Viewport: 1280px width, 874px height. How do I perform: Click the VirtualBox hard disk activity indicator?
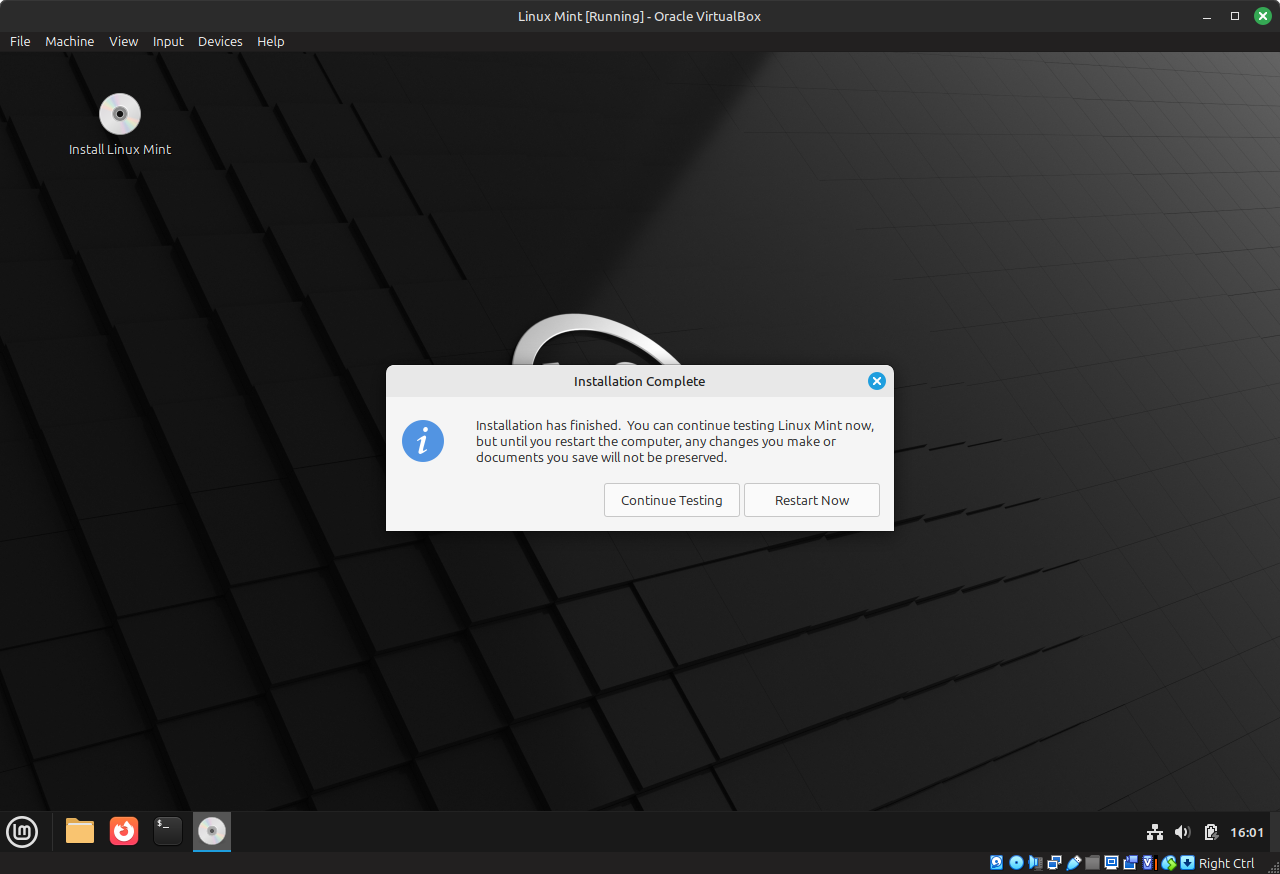[x=997, y=863]
